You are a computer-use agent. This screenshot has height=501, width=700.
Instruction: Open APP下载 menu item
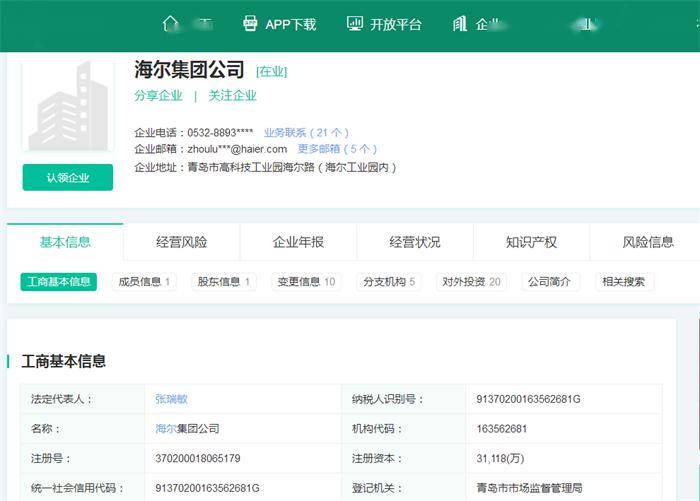coord(280,24)
